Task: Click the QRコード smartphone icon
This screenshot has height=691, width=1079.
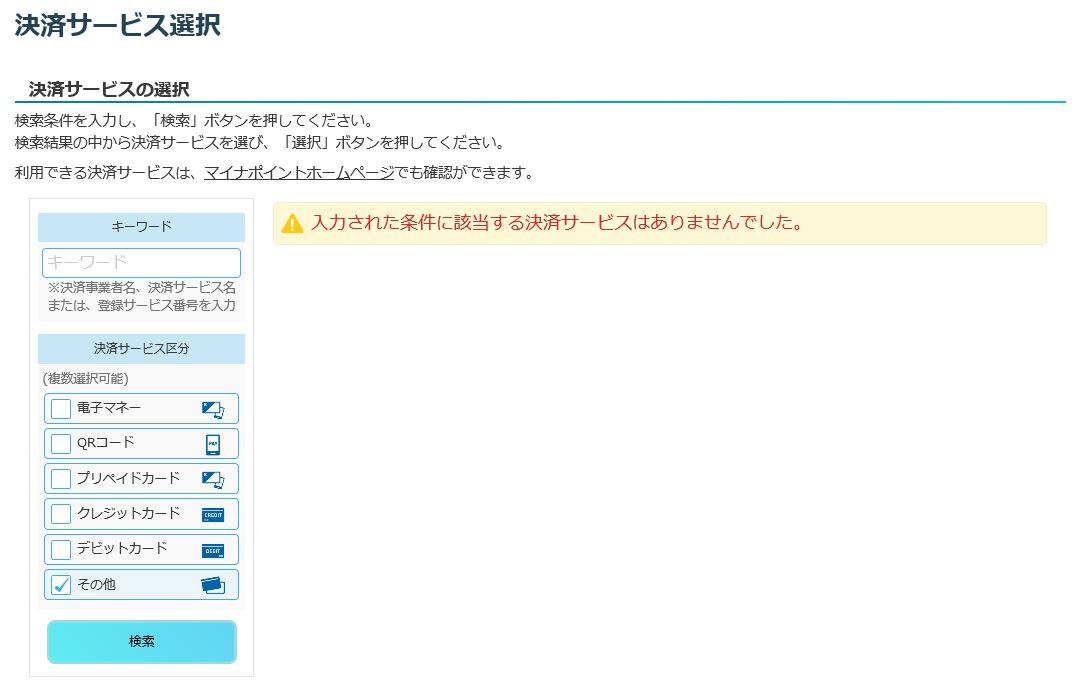Action: 213,445
